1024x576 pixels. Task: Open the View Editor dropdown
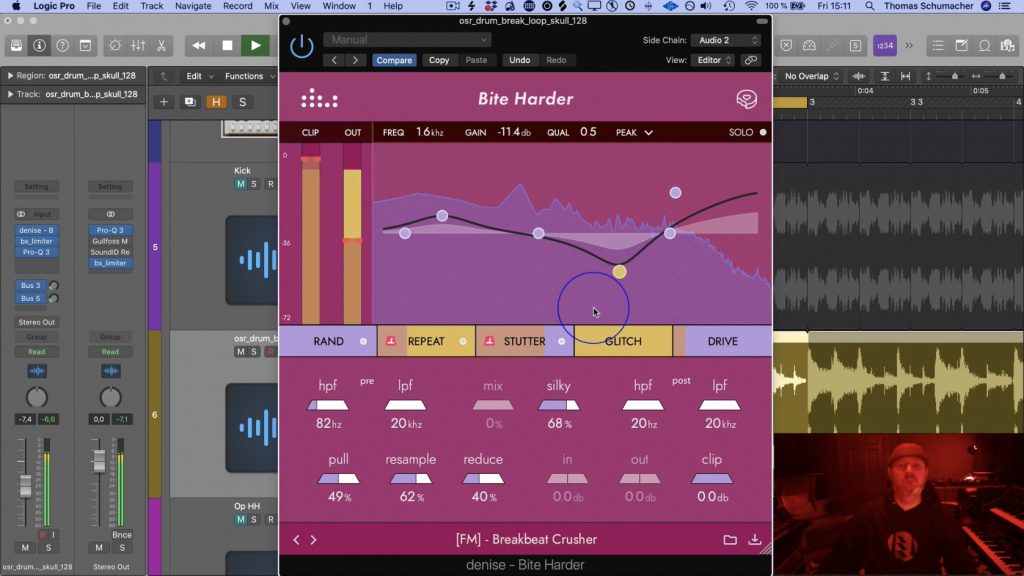[x=714, y=60]
